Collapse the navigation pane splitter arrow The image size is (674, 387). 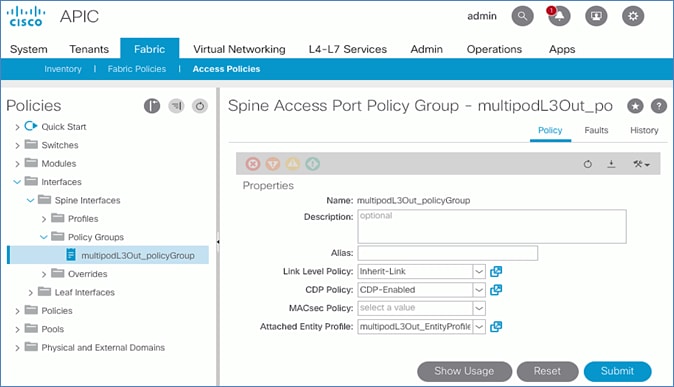[x=218, y=242]
